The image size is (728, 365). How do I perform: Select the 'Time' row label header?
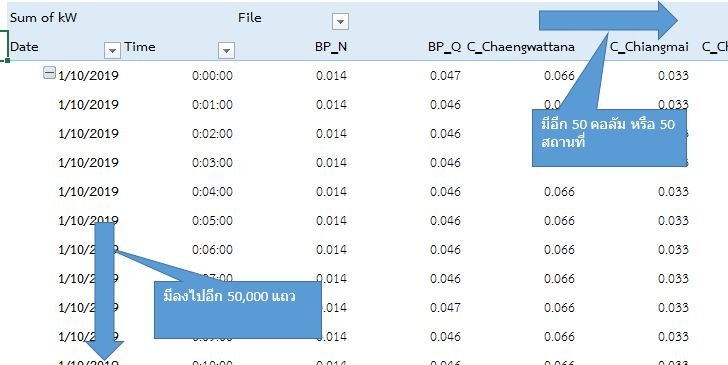(140, 47)
